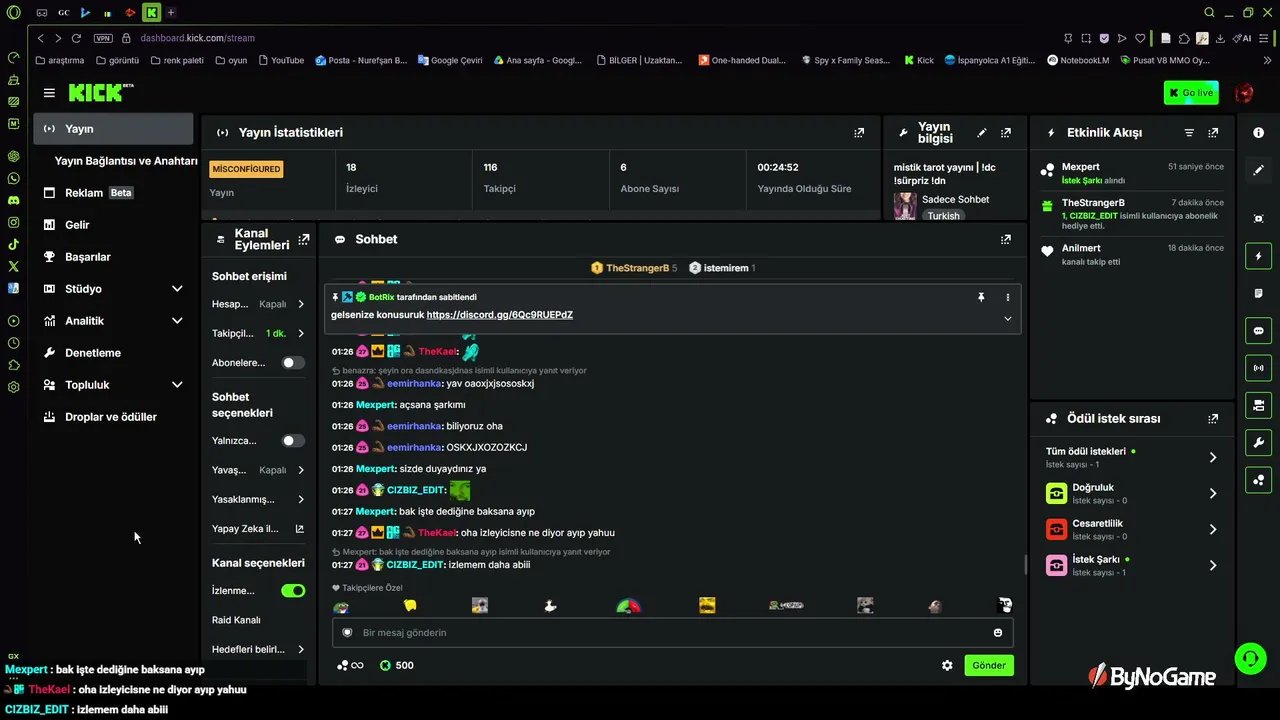Edit the stream info with the pencil icon
The height and width of the screenshot is (720, 1280).
(x=982, y=132)
